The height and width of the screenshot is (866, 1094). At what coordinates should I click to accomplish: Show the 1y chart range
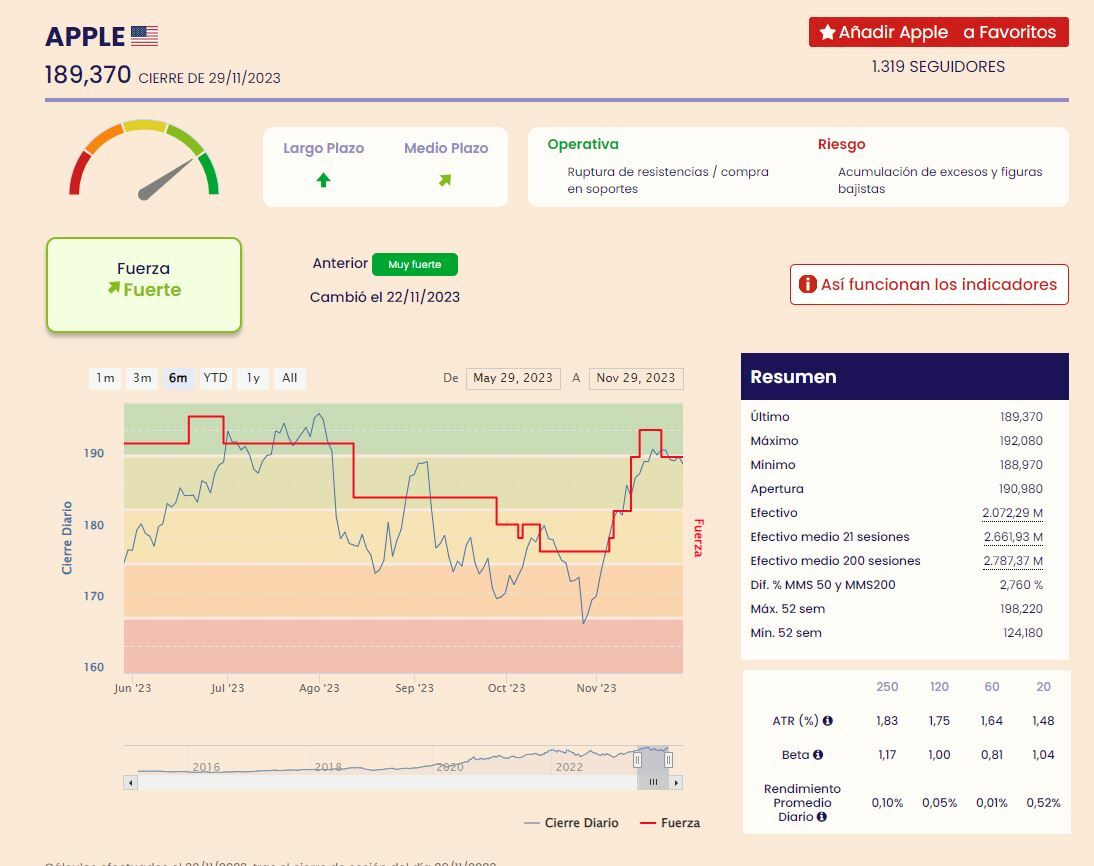point(254,378)
